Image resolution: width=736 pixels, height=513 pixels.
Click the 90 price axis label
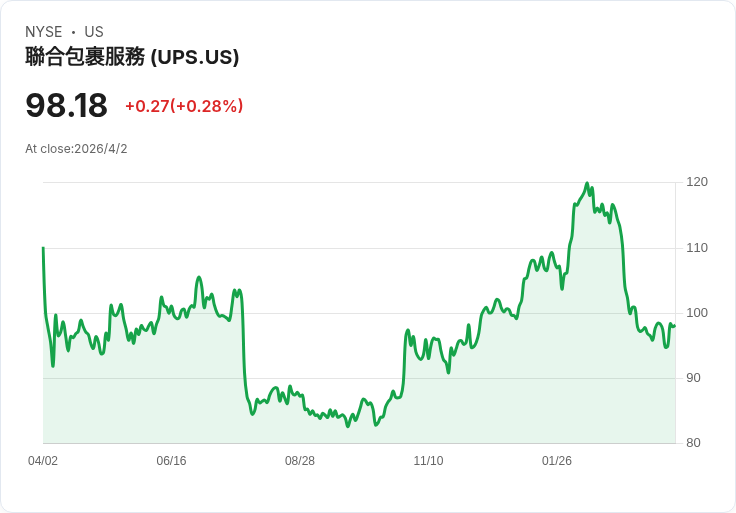(x=693, y=378)
